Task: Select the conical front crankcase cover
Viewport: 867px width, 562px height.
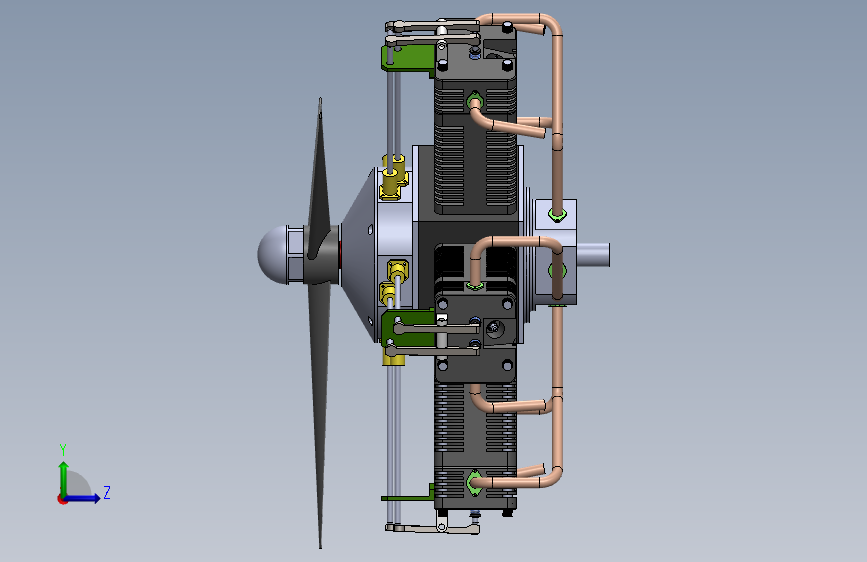Action: [357, 254]
